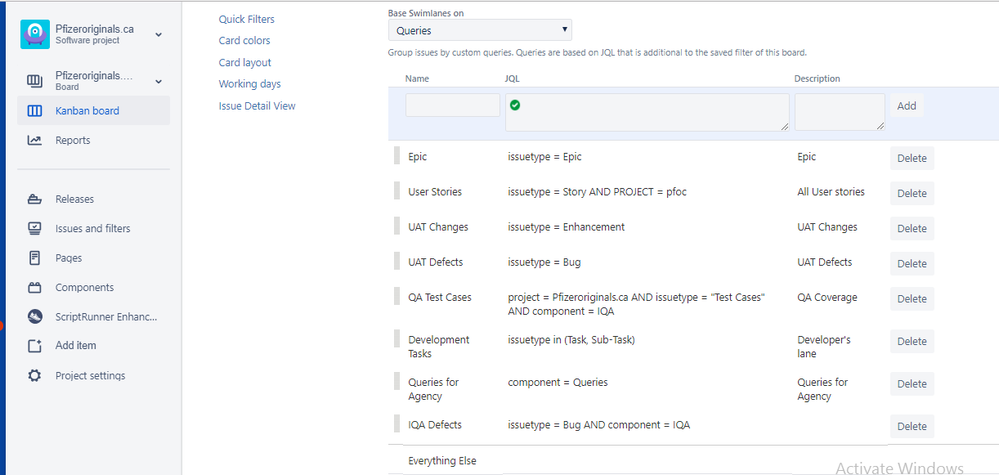The image size is (999, 475).
Task: Expand the Pfizeroriginals board chevron
Action: click(x=158, y=81)
